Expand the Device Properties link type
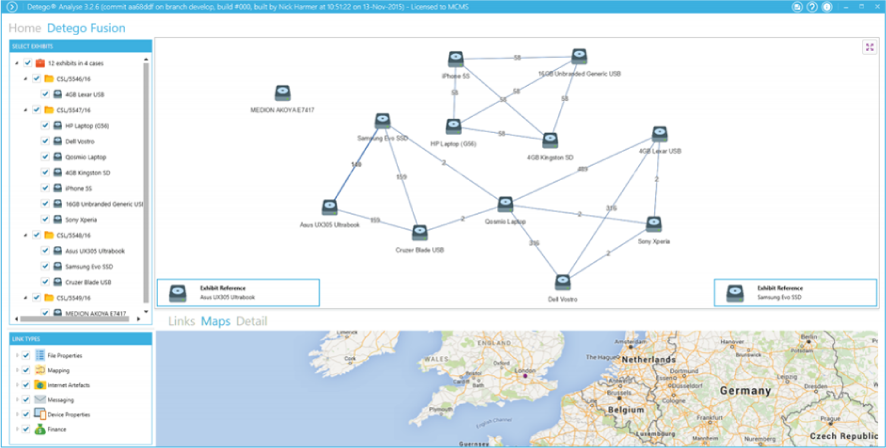This screenshot has width=886, height=448. pyautogui.click(x=17, y=414)
